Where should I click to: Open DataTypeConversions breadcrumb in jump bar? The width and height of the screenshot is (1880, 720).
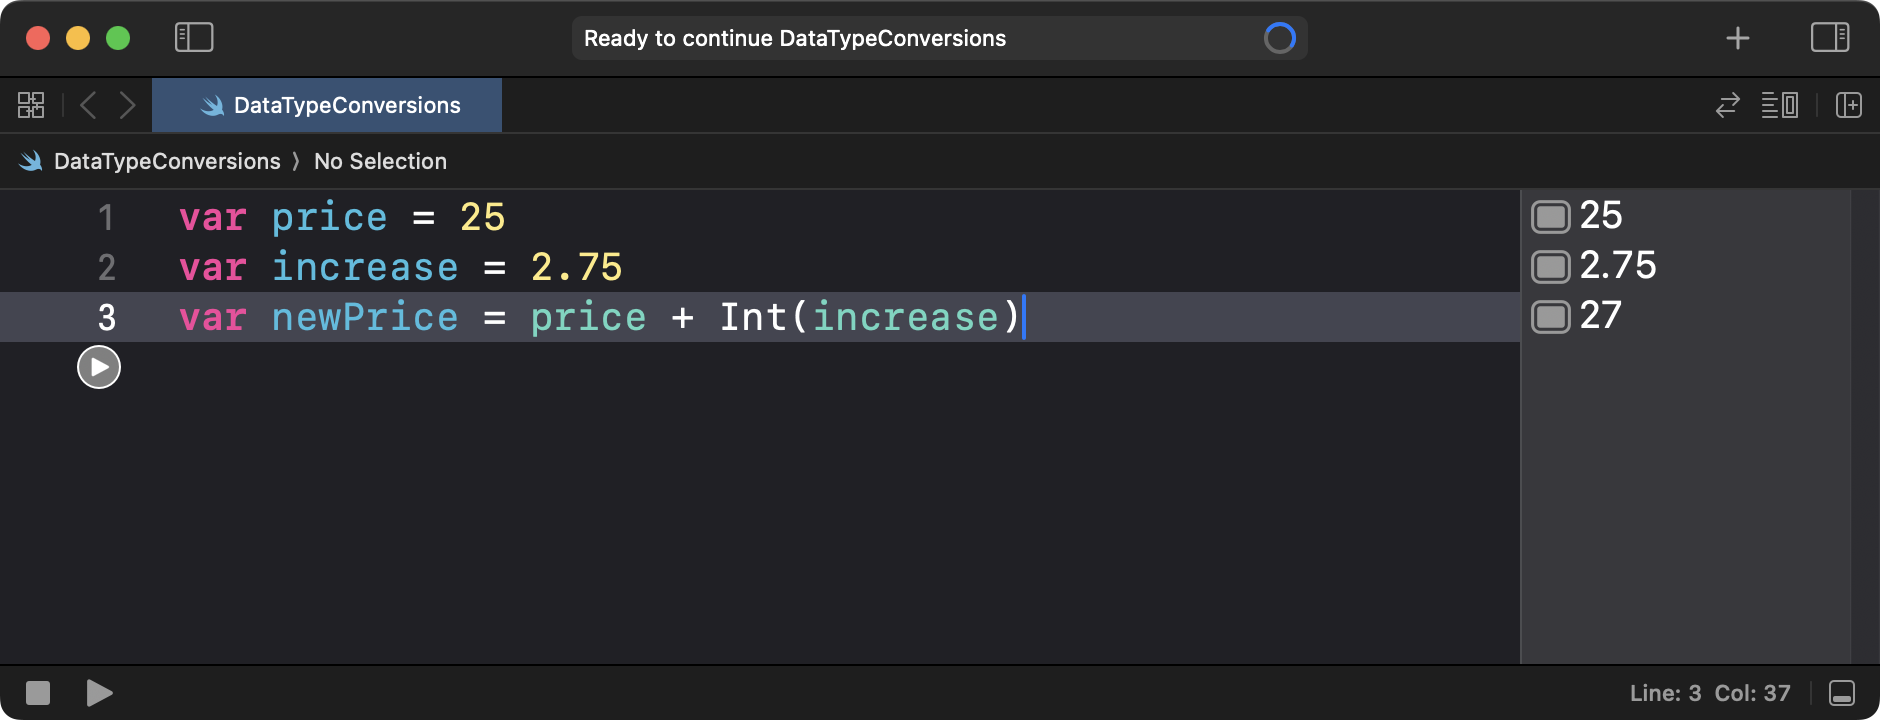(x=166, y=161)
